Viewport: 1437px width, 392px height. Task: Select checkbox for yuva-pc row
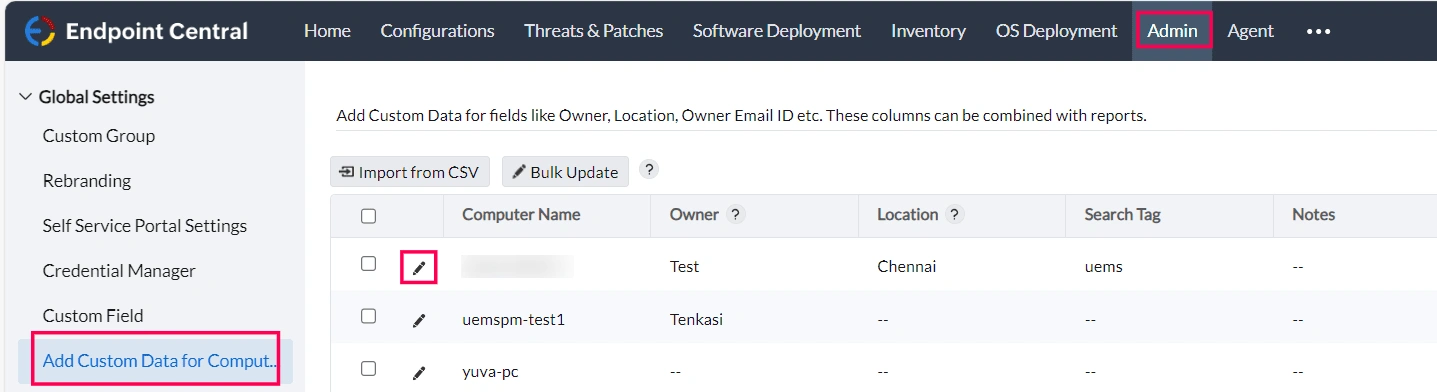pyautogui.click(x=368, y=369)
